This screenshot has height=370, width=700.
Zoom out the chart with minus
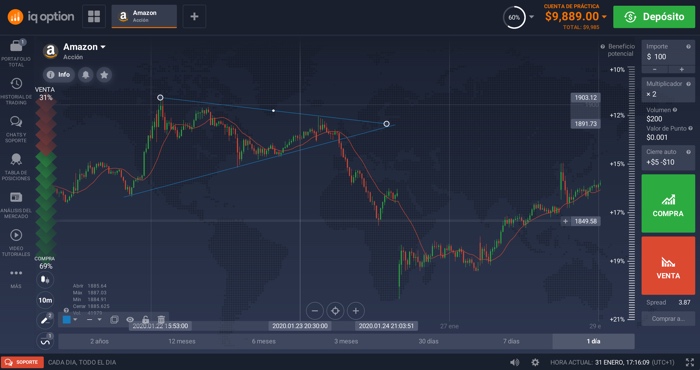pyautogui.click(x=315, y=311)
